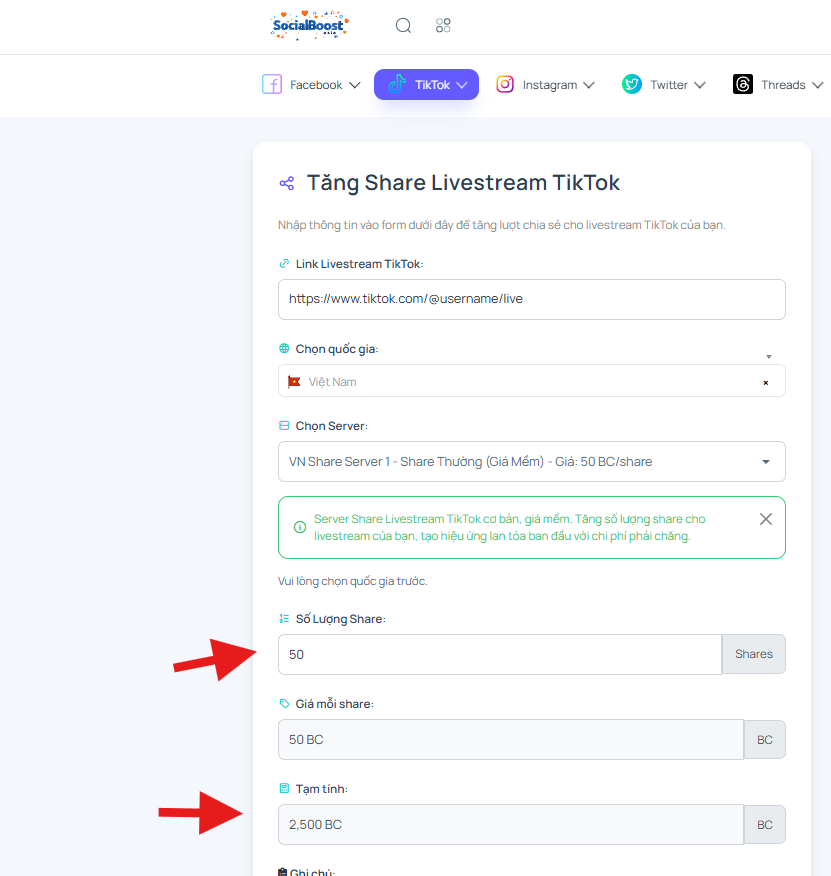Click the Số Lượng Share quantity field

coord(500,654)
